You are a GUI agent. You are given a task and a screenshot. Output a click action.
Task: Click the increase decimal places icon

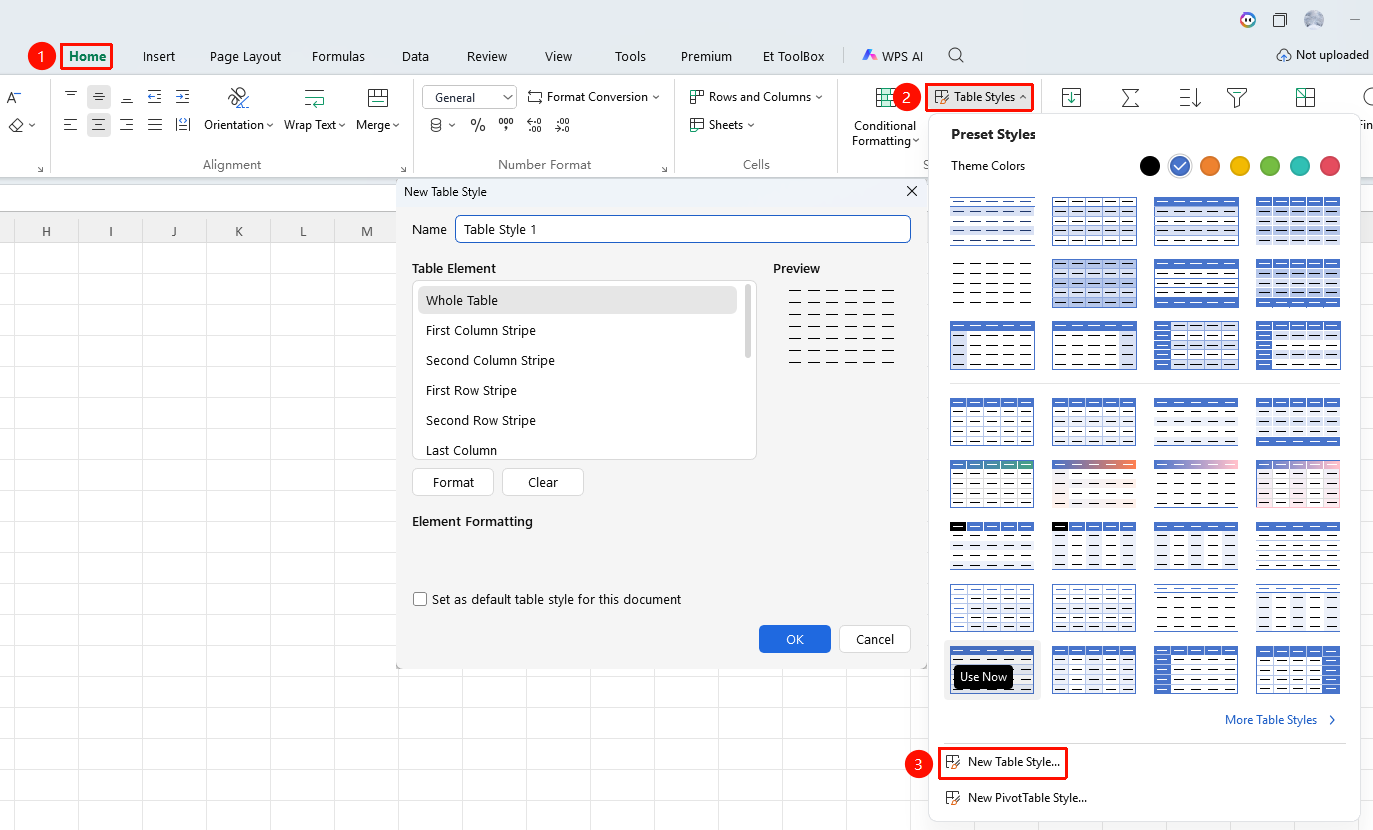(x=534, y=125)
